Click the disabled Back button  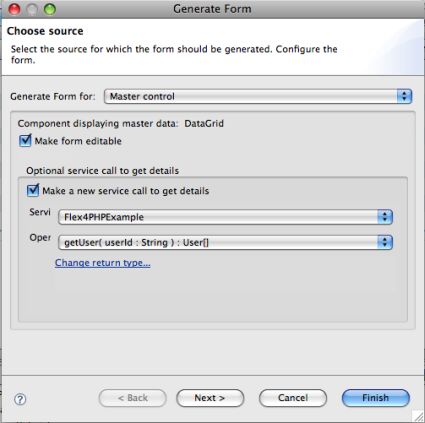[x=133, y=398]
